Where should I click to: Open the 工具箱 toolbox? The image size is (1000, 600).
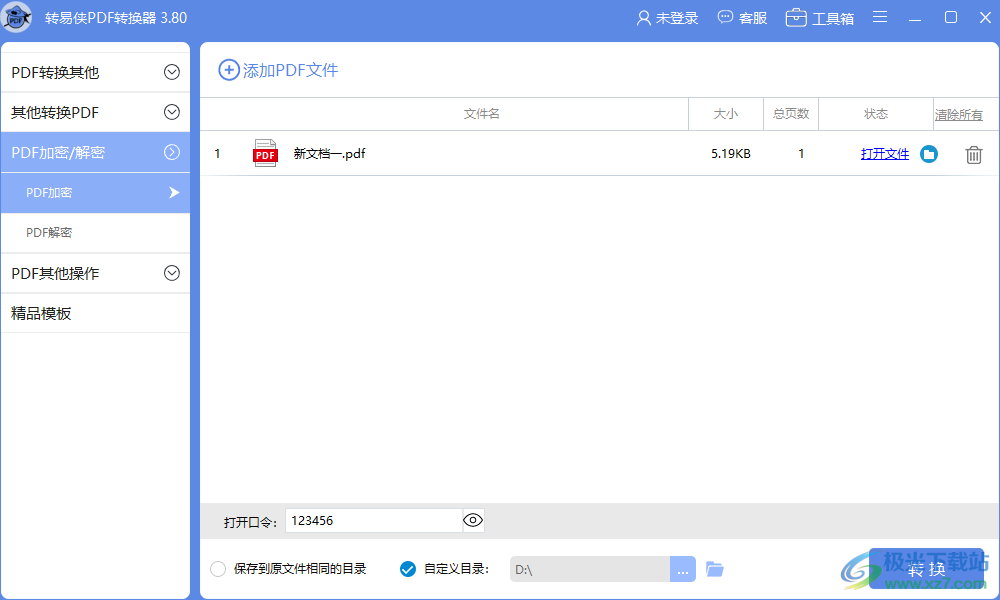[820, 18]
